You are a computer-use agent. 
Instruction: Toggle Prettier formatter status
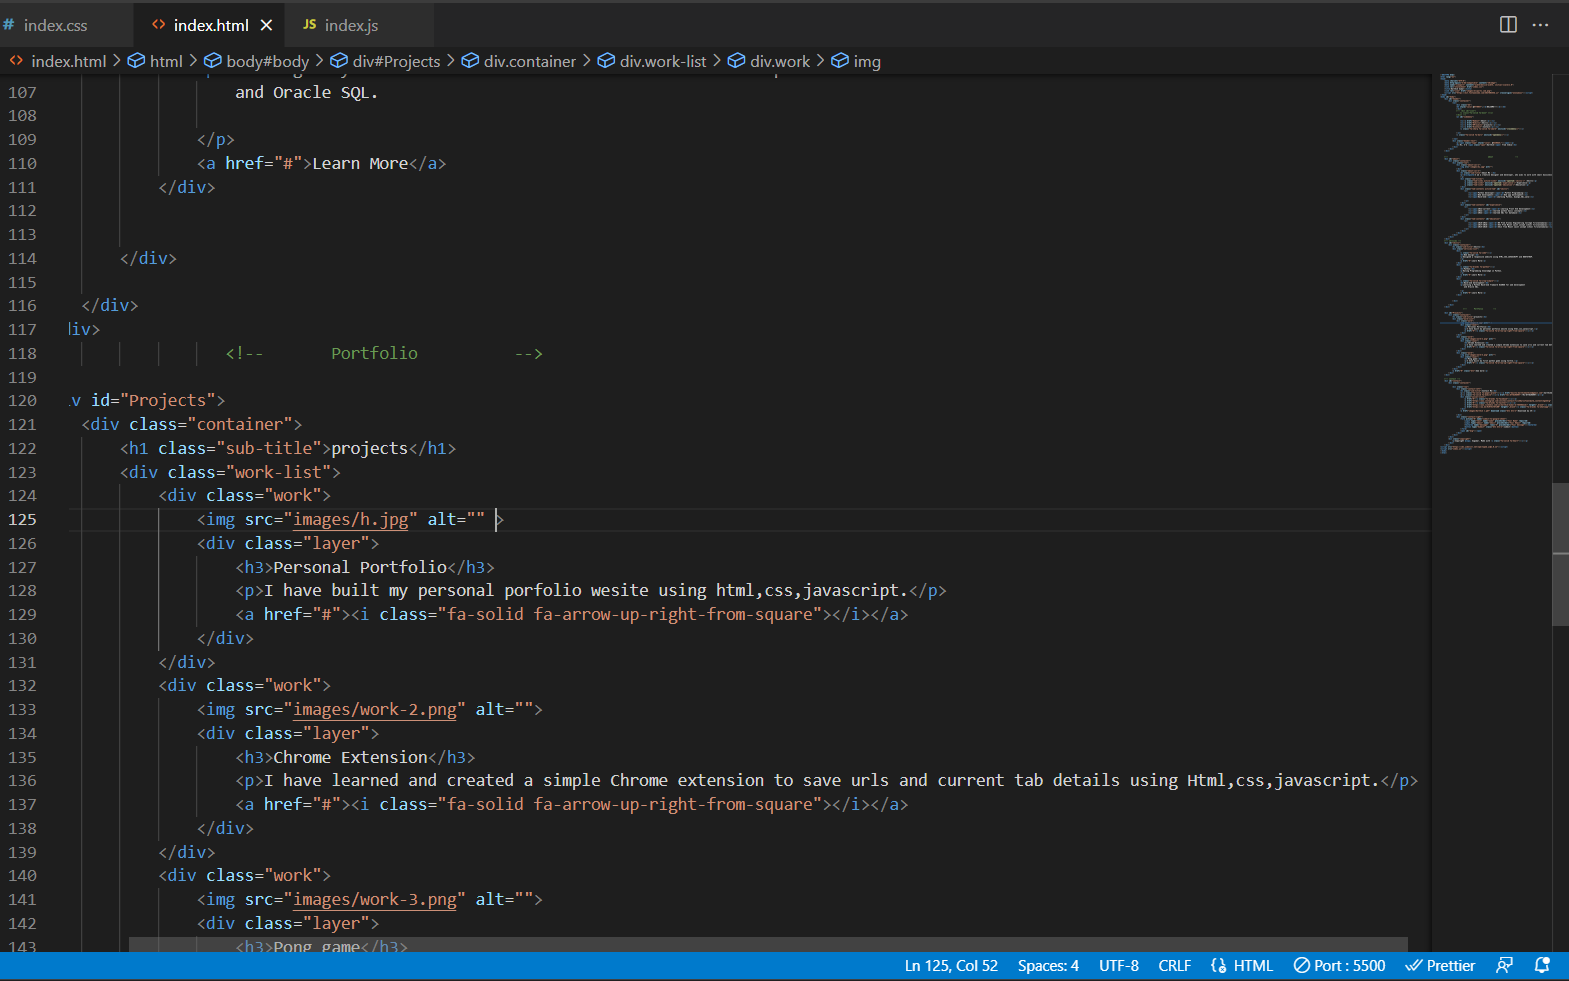1440,965
